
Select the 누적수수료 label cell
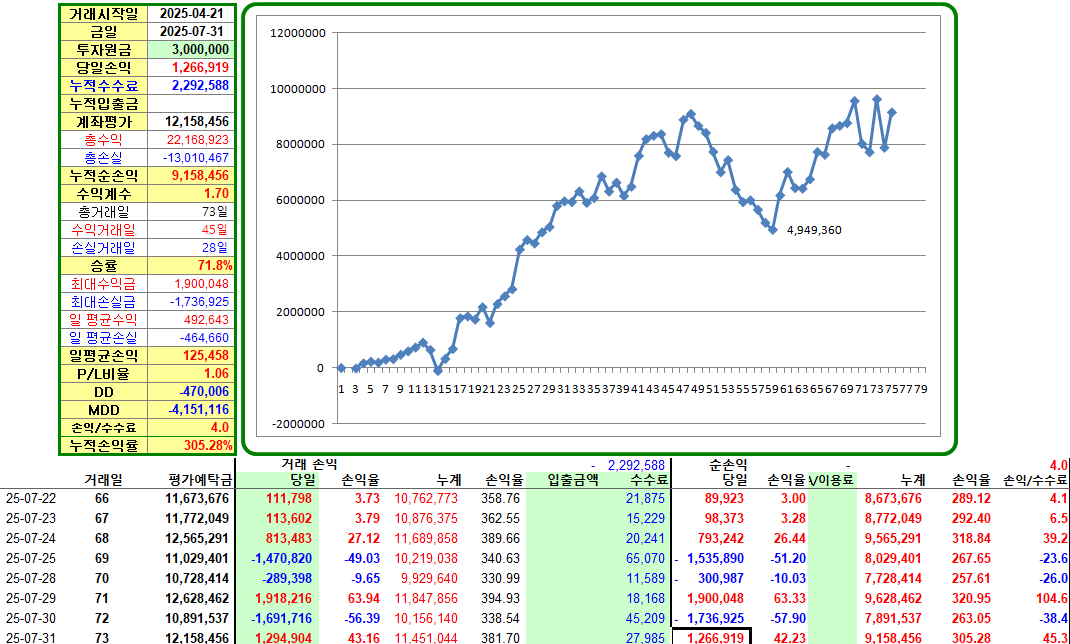click(104, 86)
